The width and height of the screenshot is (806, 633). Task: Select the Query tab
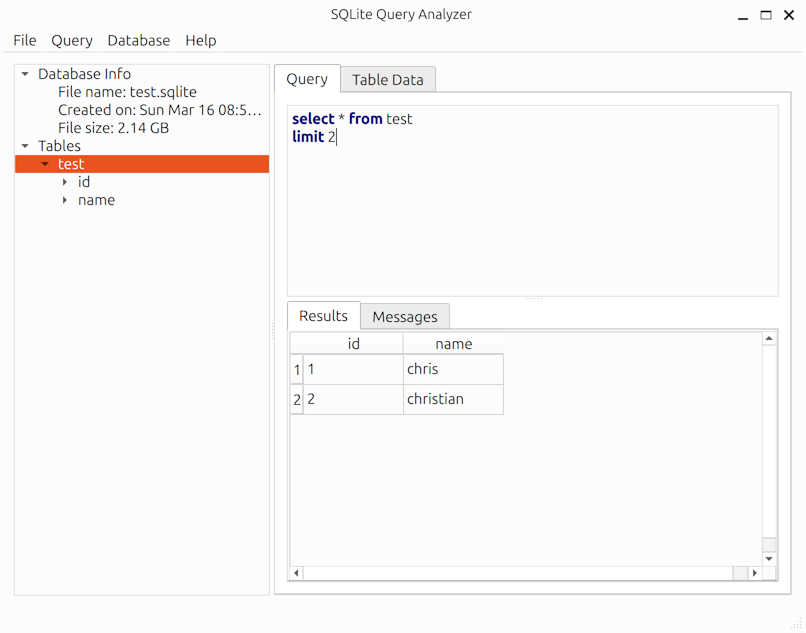tap(307, 79)
